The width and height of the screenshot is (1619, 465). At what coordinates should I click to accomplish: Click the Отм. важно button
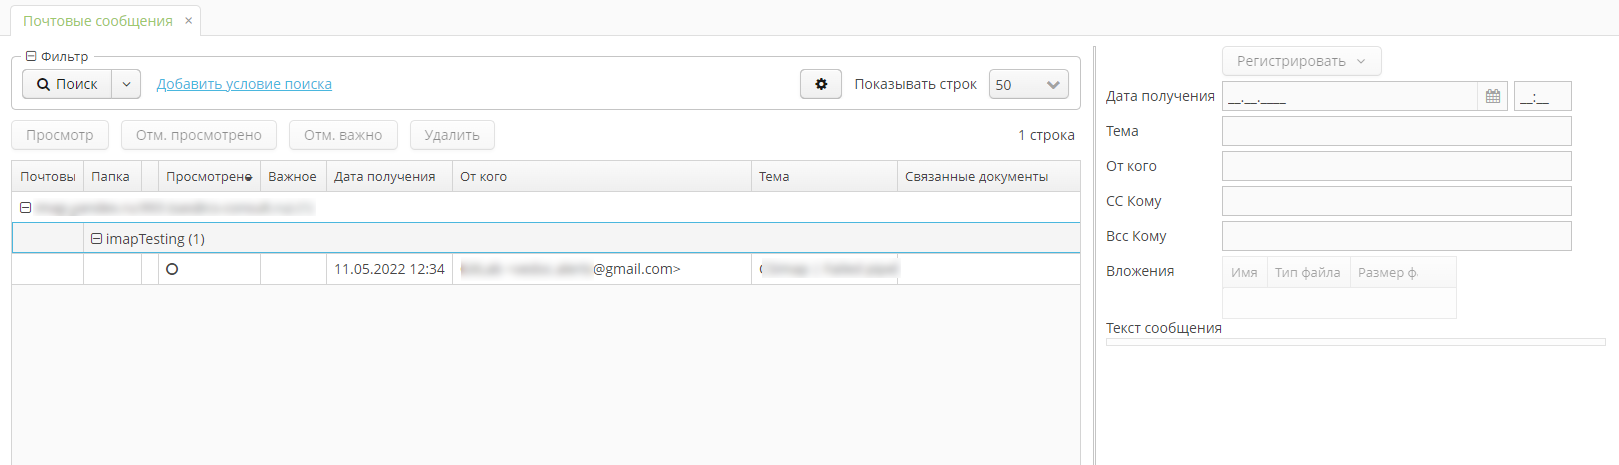(x=343, y=135)
